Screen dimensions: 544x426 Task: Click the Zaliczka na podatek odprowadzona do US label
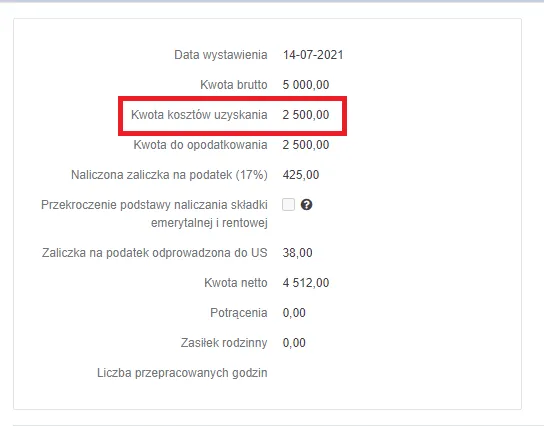pyautogui.click(x=155, y=253)
